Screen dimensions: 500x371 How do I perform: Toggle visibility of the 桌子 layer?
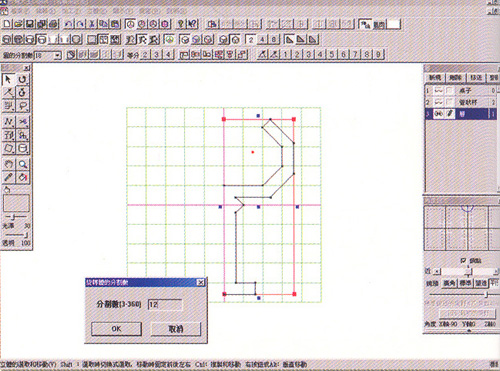(x=439, y=90)
